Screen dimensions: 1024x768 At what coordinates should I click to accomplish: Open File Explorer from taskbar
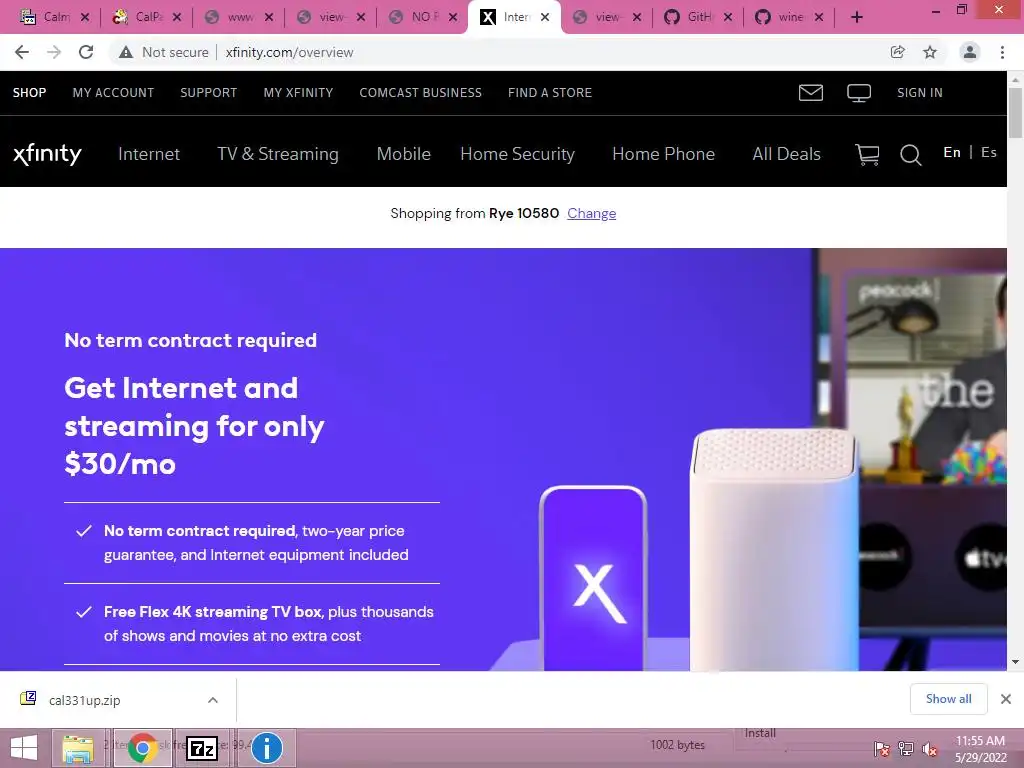pos(78,748)
